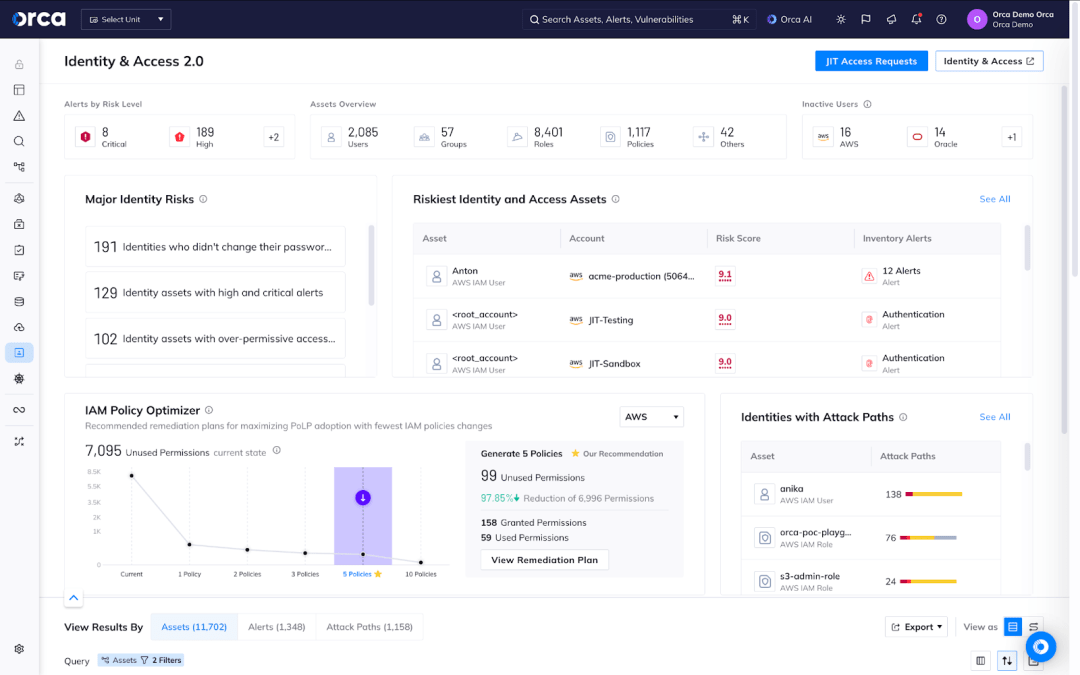Open the infinity loop icon in sidebar
Screen dimensions: 1080x675
(x=19, y=410)
